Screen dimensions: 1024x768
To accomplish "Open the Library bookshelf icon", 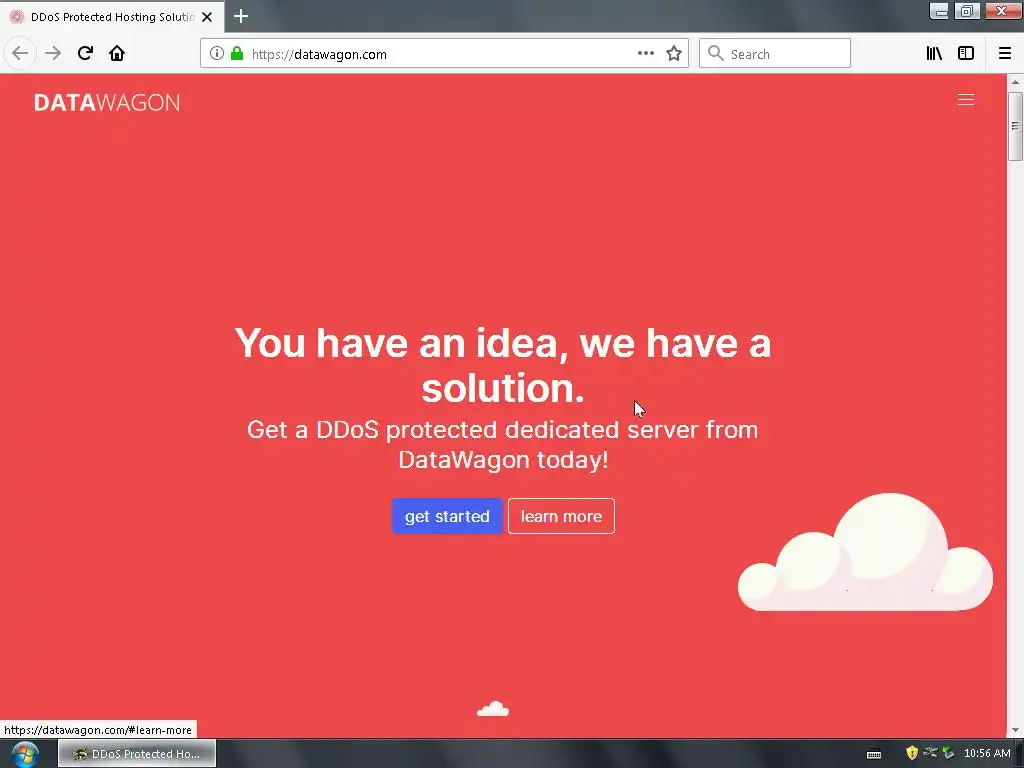I will [934, 54].
